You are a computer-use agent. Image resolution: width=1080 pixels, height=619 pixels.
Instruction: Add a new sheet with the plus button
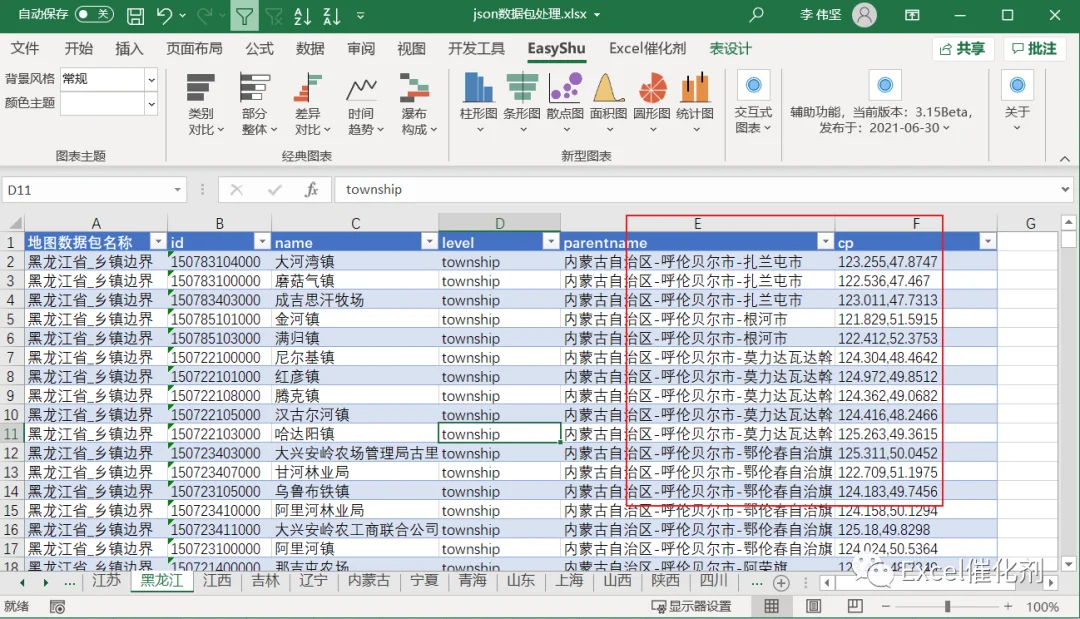[x=781, y=583]
